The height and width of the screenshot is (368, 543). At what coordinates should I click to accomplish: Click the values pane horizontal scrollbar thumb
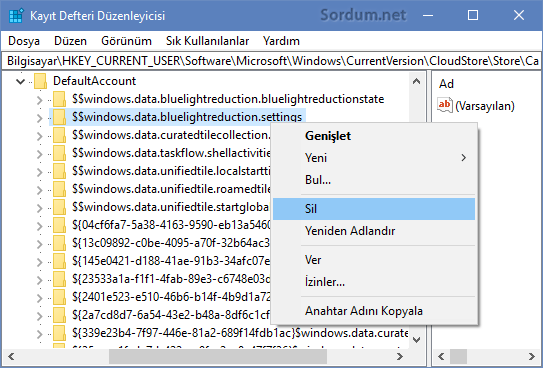tap(459, 357)
